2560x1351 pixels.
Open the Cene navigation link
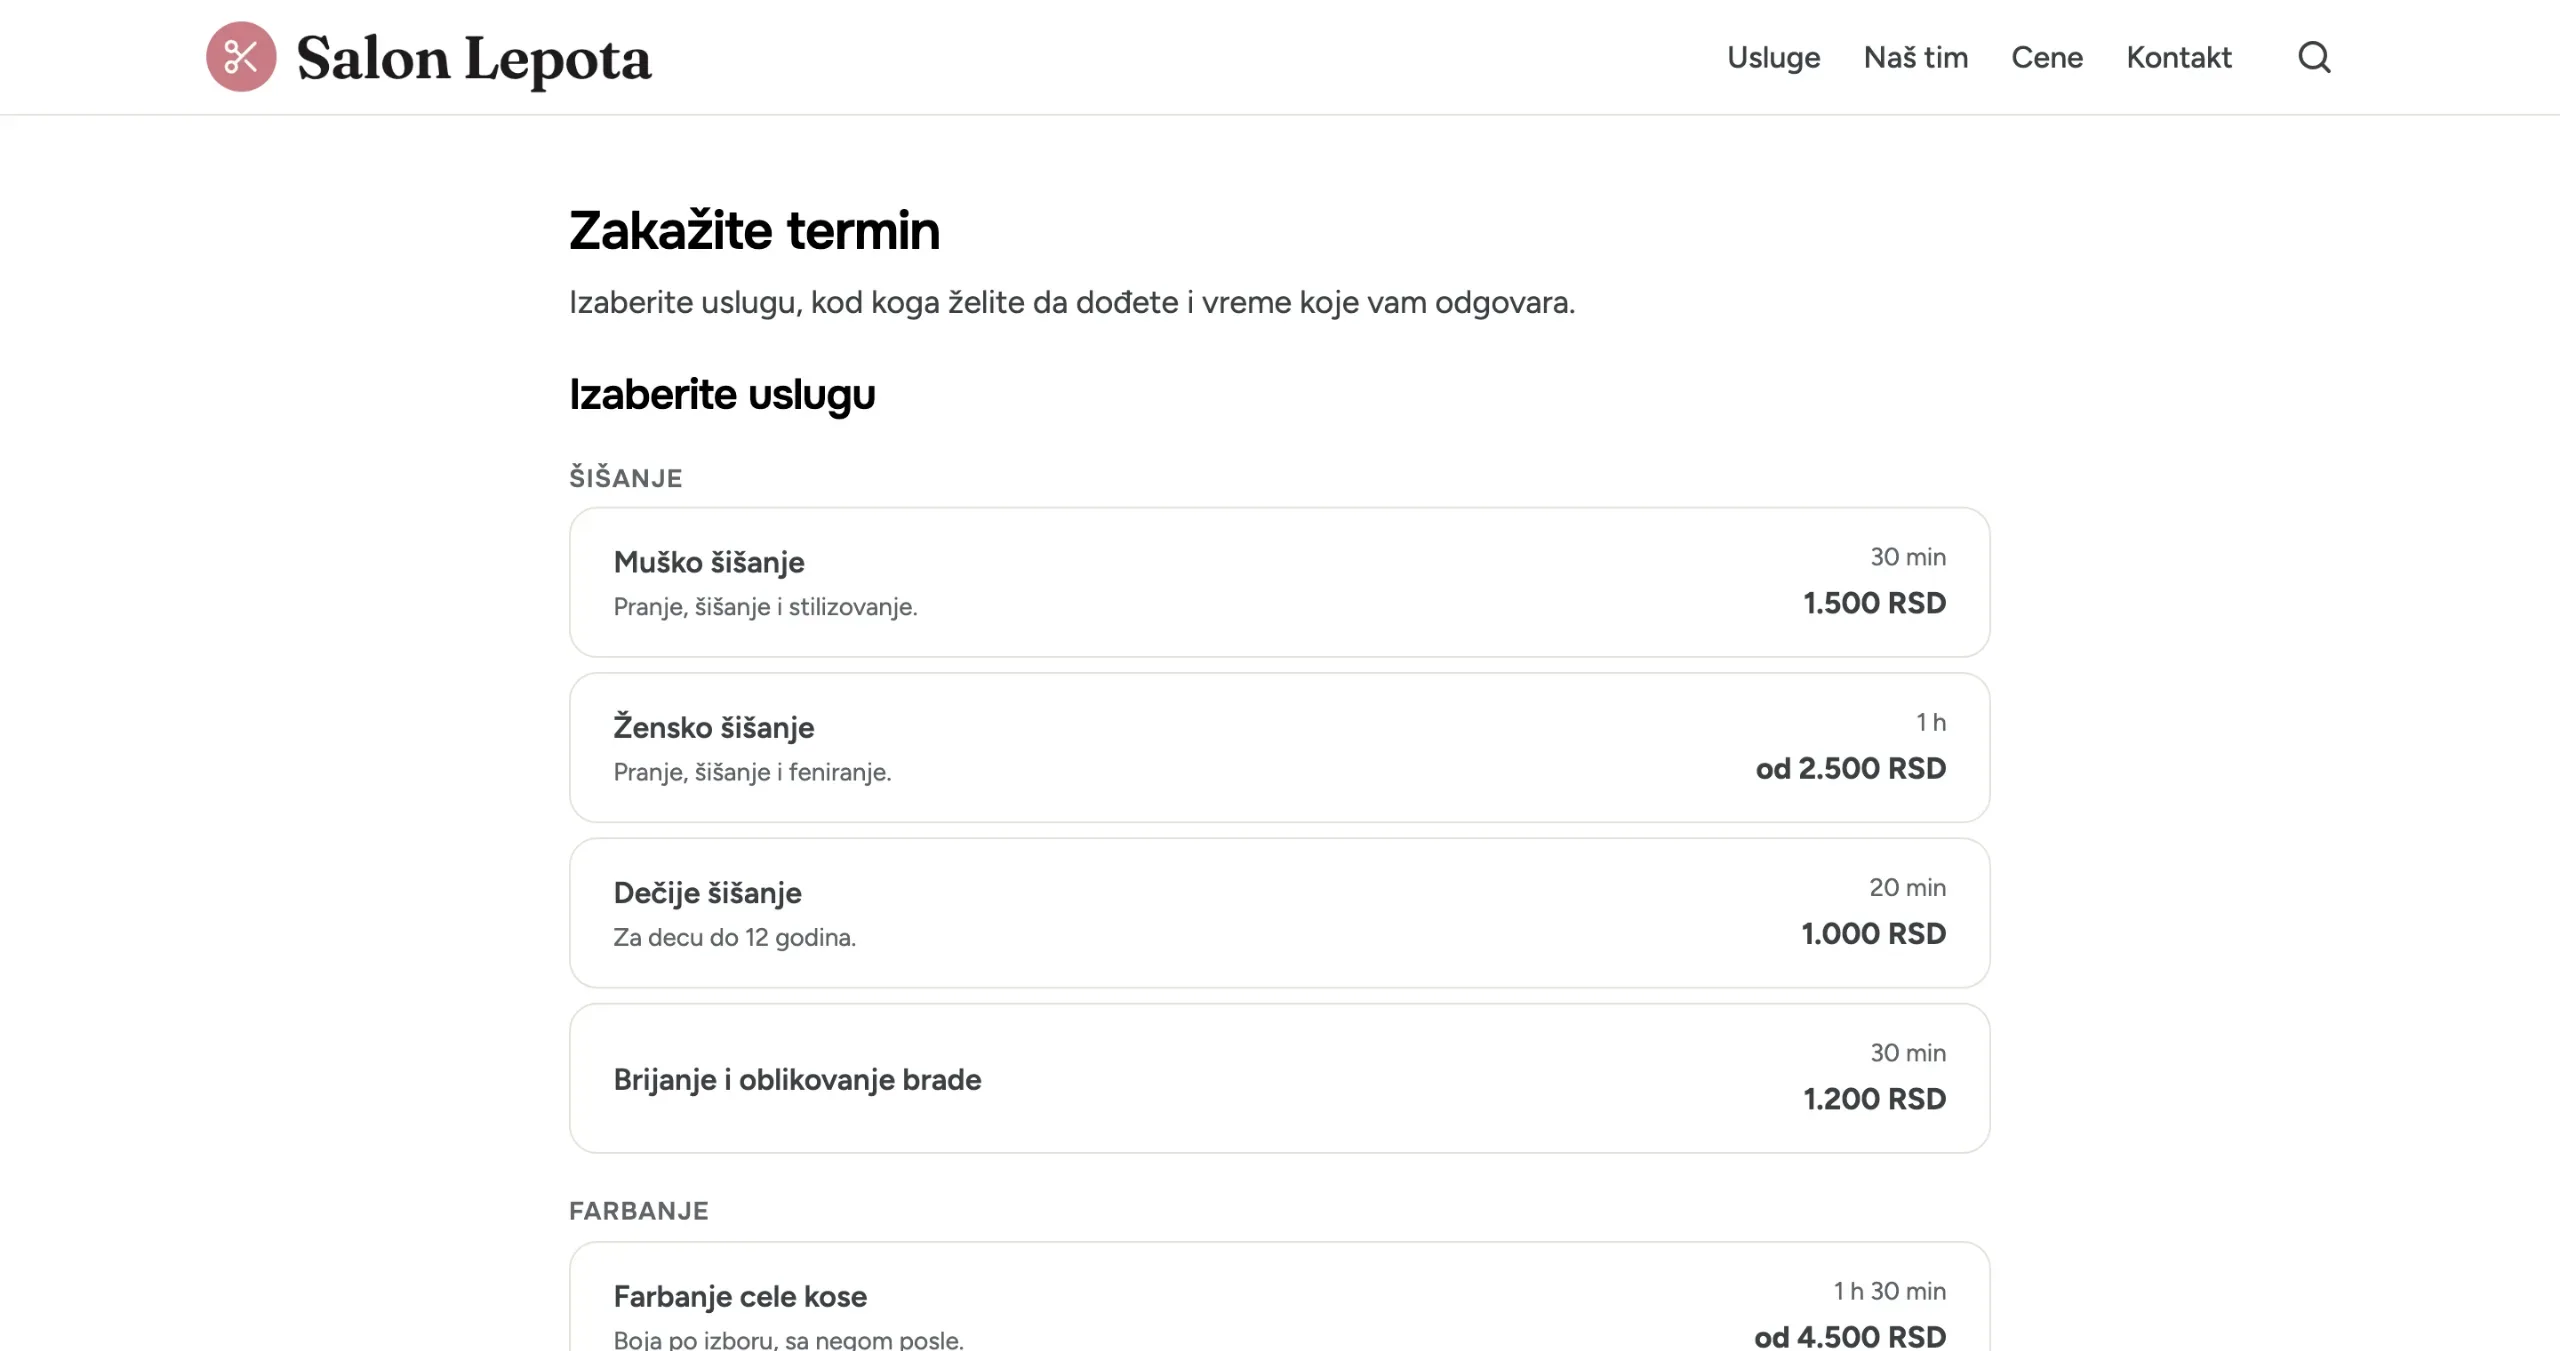coord(2047,57)
